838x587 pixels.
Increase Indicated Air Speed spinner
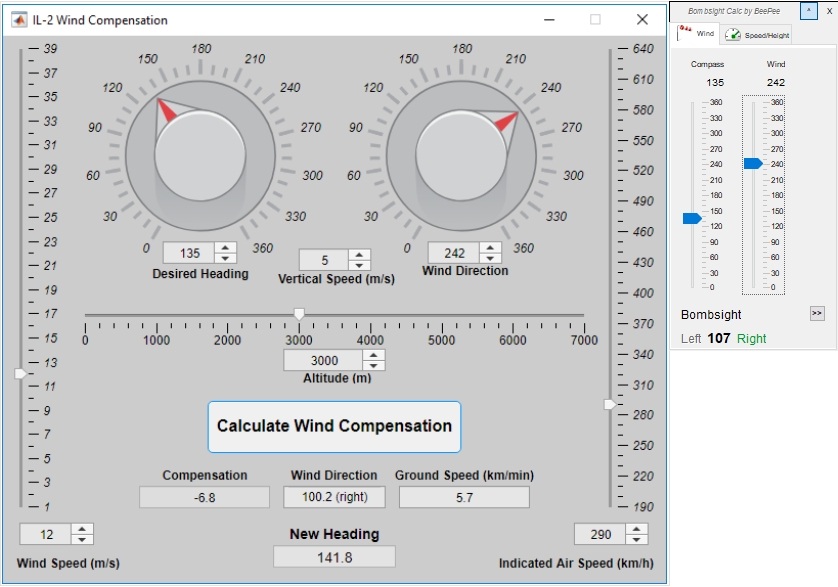pos(637,529)
